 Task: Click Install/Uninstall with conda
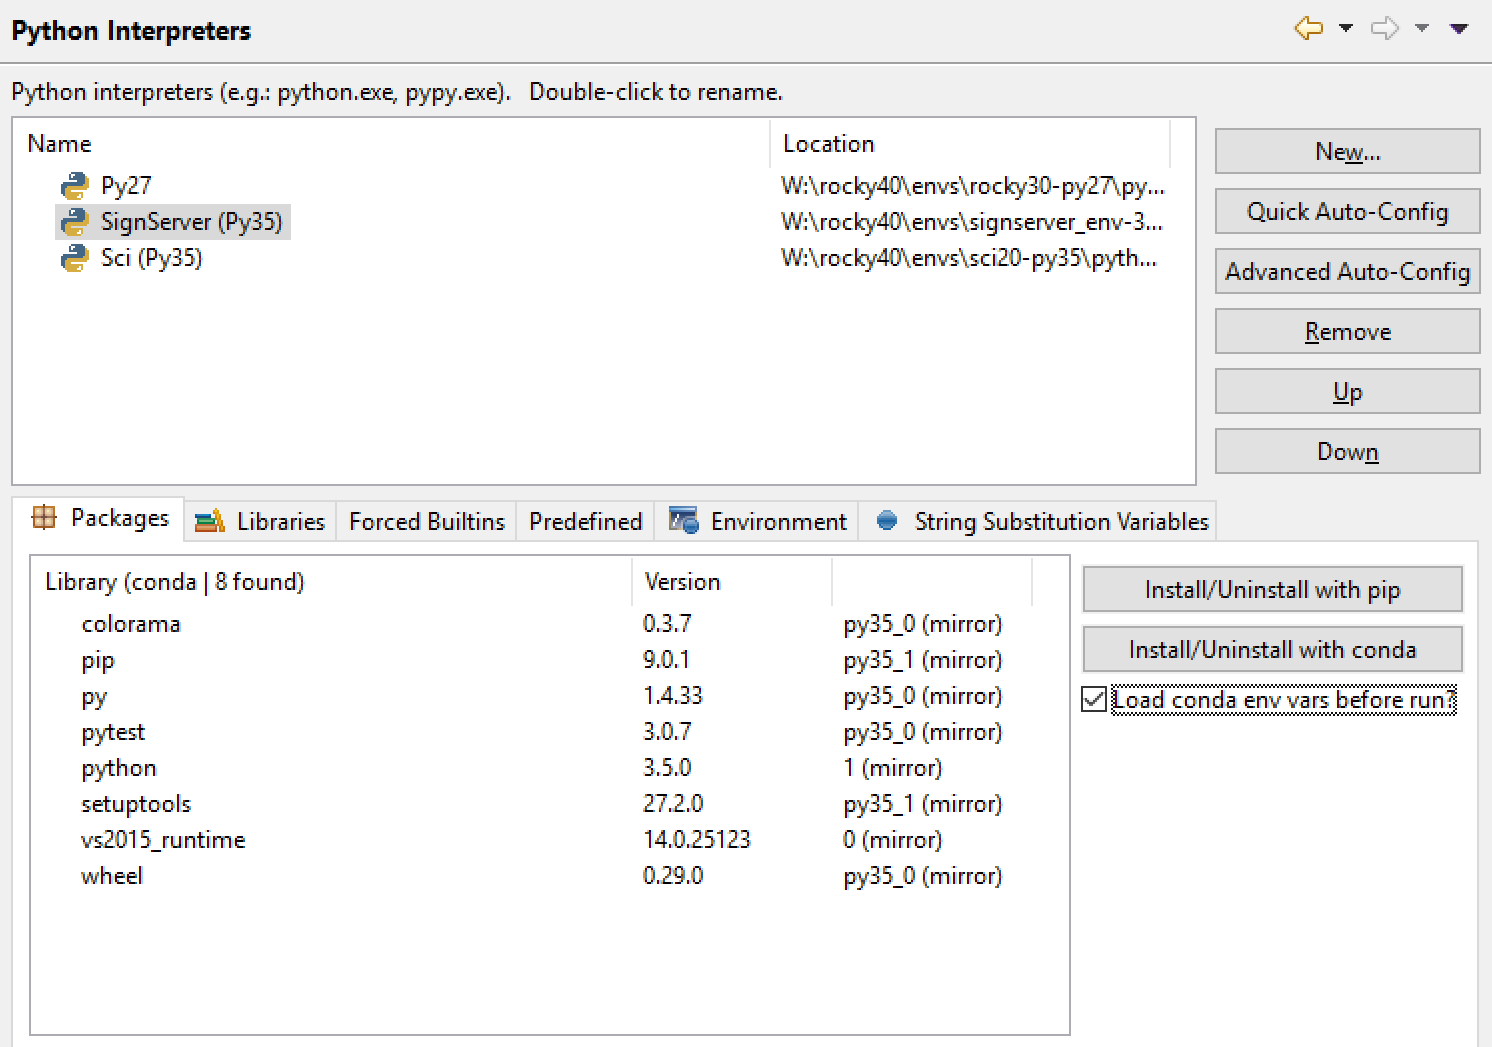1272,649
